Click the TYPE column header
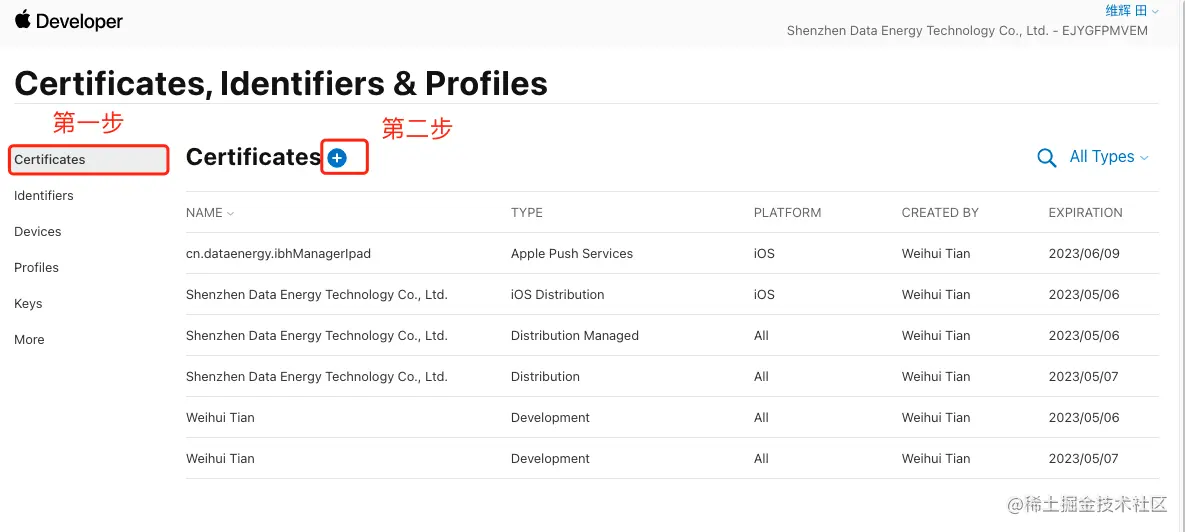 coord(527,213)
